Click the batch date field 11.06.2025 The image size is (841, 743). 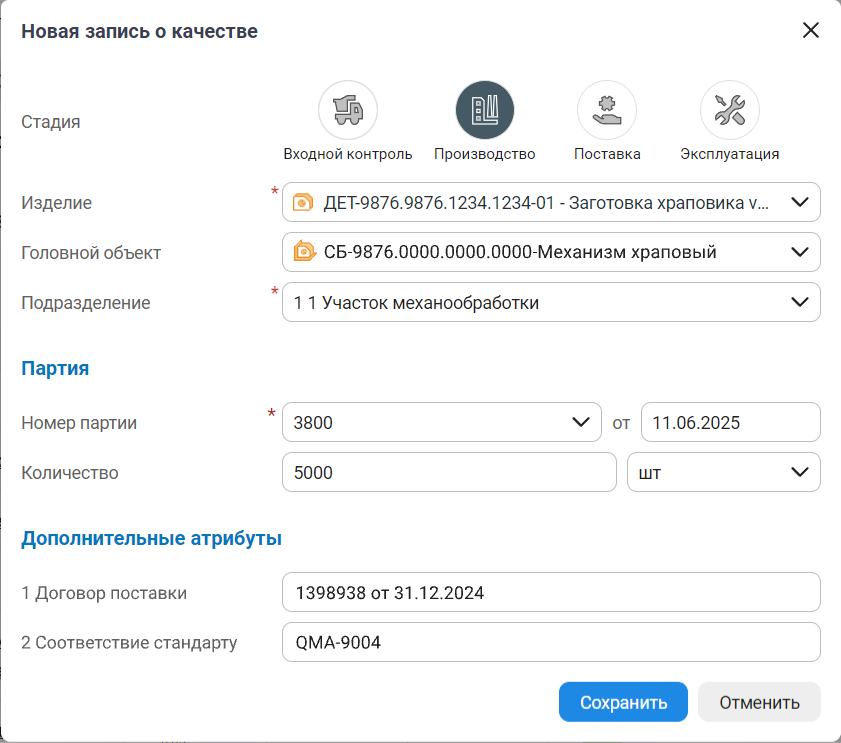click(729, 422)
